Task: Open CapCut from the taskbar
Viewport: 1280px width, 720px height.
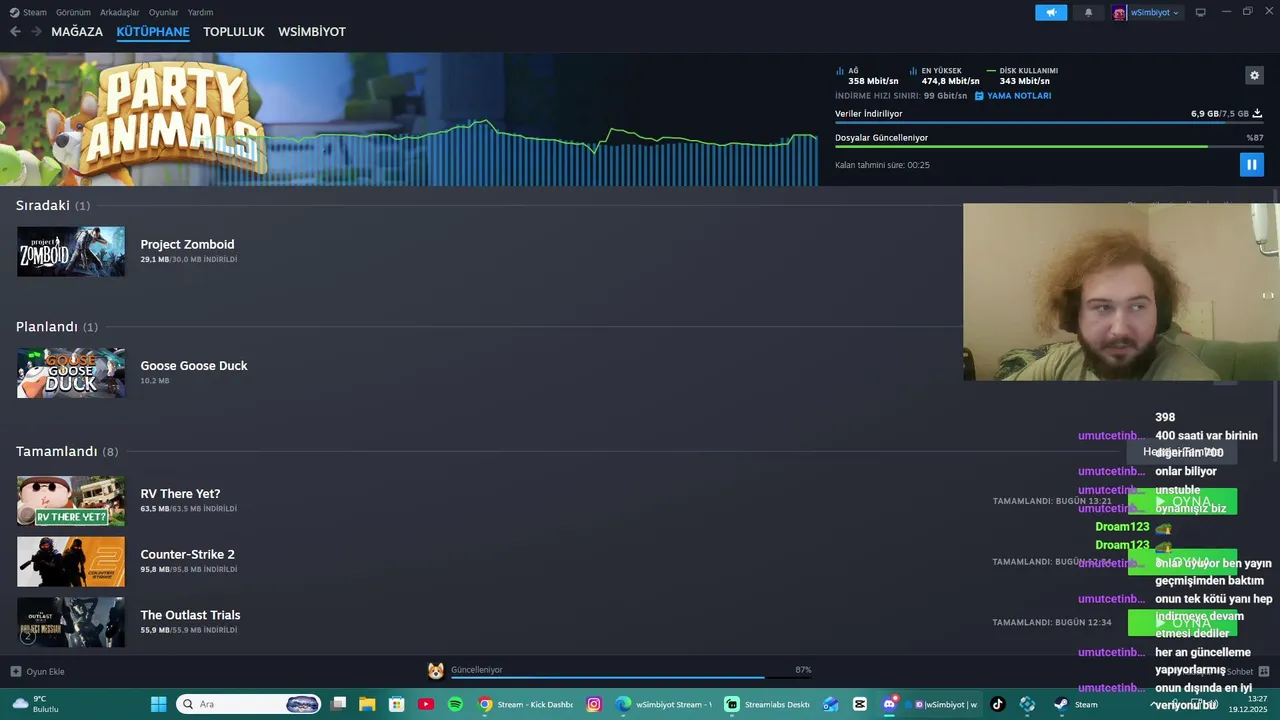Action: click(x=860, y=704)
